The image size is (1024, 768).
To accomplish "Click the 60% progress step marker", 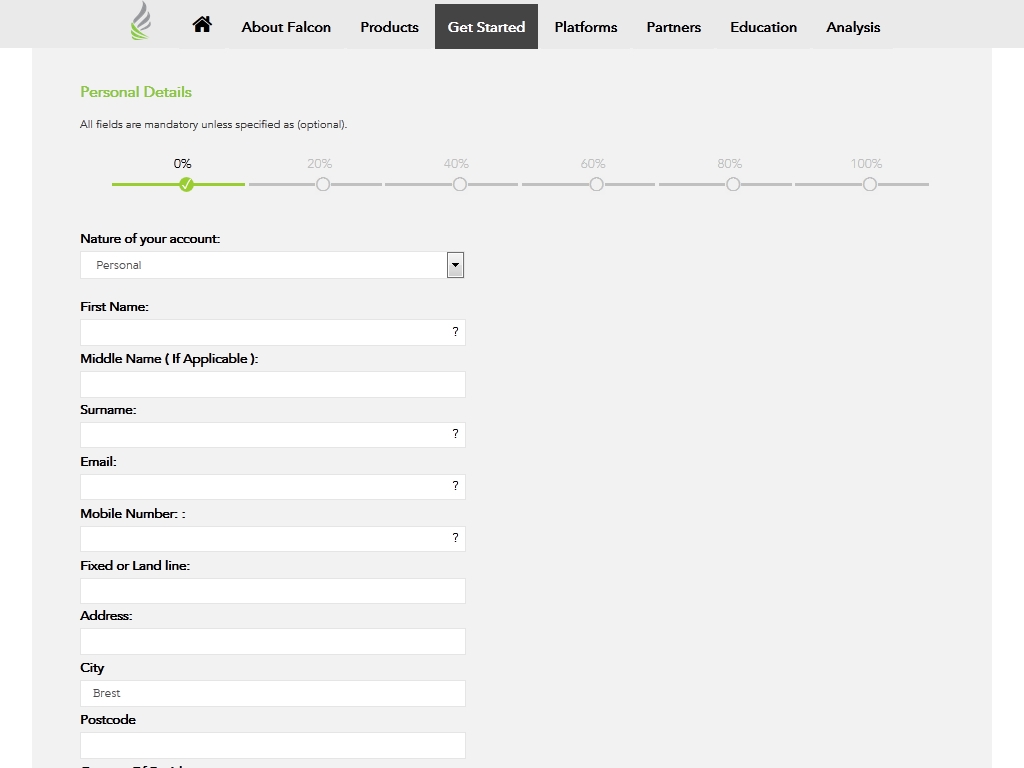I will coord(596,184).
